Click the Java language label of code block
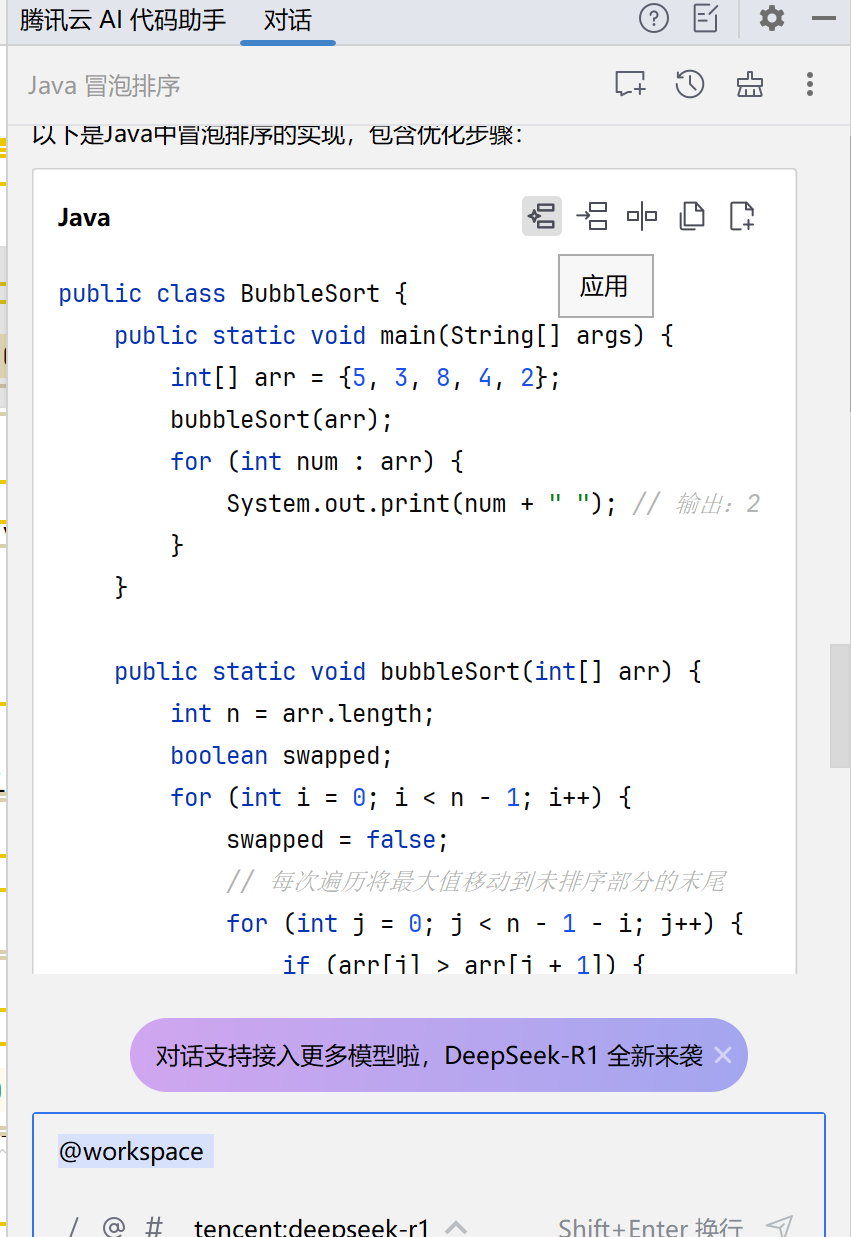Screen dimensions: 851x1237 tap(84, 217)
